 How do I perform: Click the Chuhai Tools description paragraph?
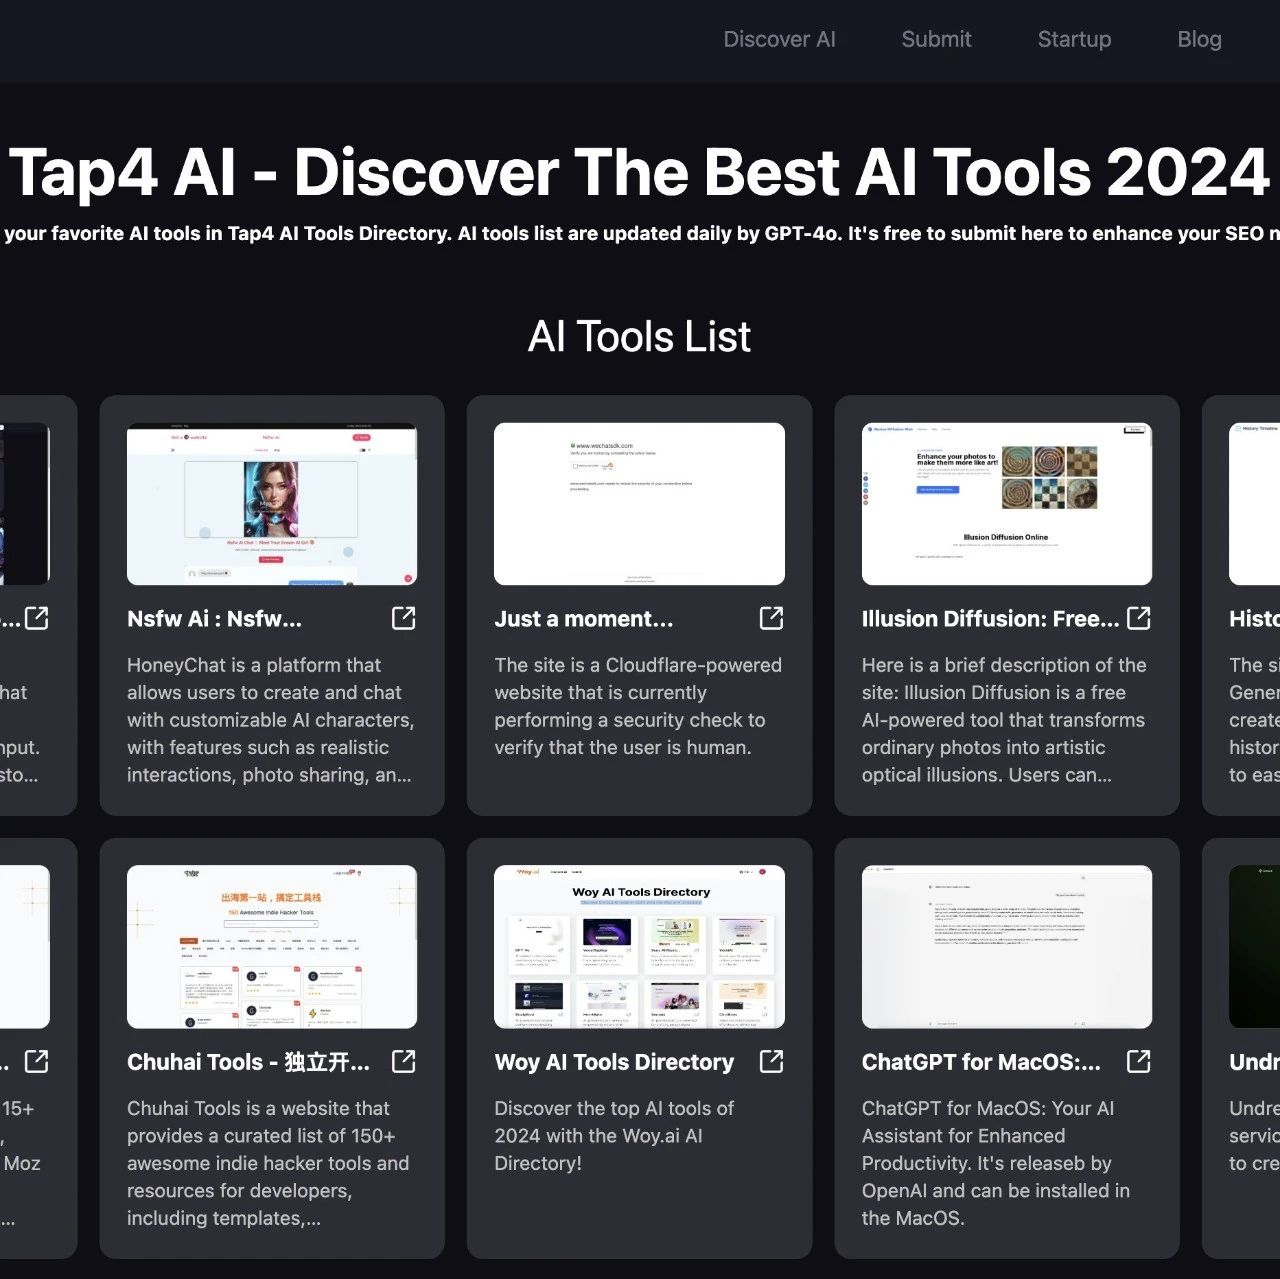(268, 1163)
